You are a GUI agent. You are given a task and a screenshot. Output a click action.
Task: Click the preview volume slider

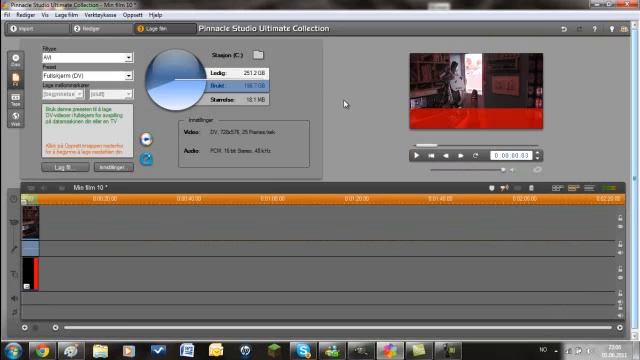pyautogui.click(x=468, y=170)
